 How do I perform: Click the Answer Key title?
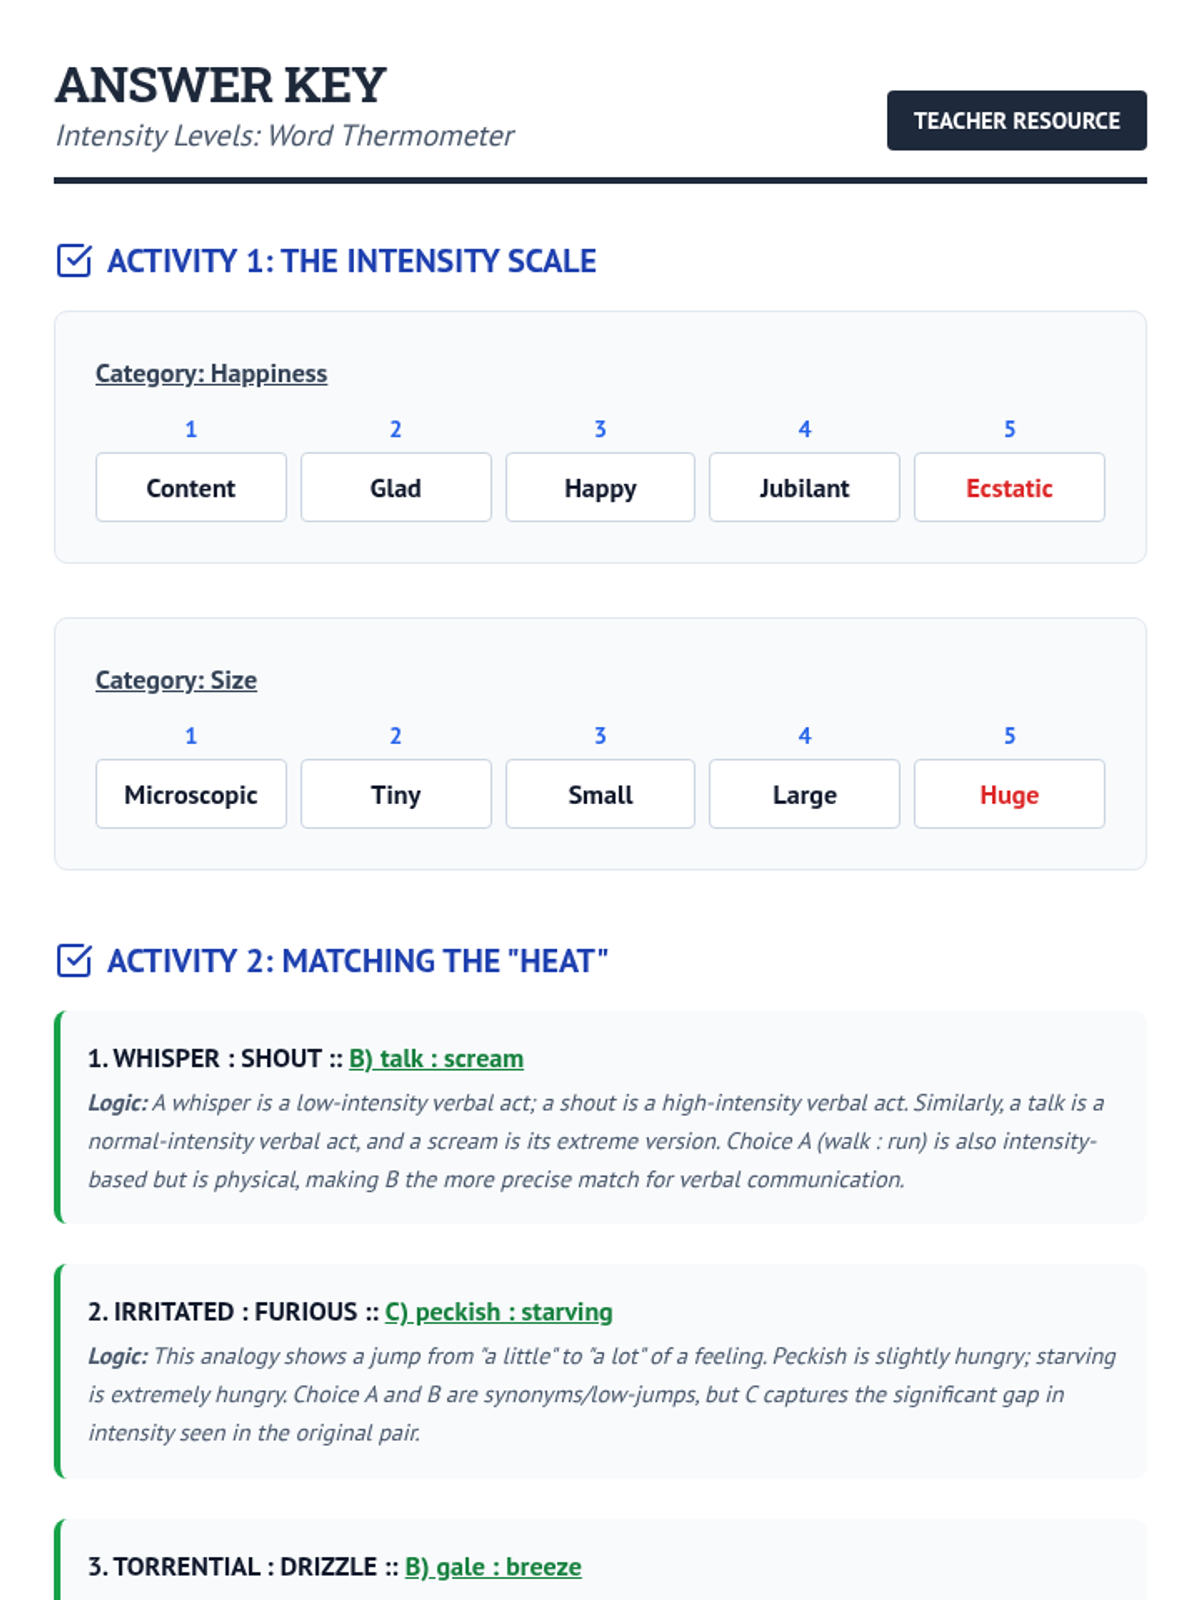click(x=220, y=85)
